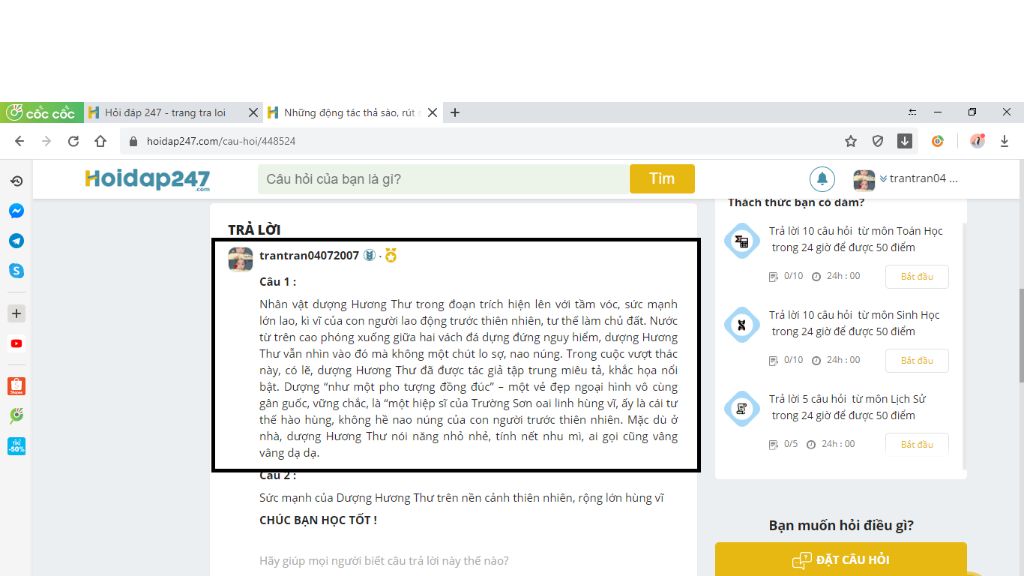Screen dimensions: 1024x576
Task: Click the Tìm search button
Action: [662, 179]
